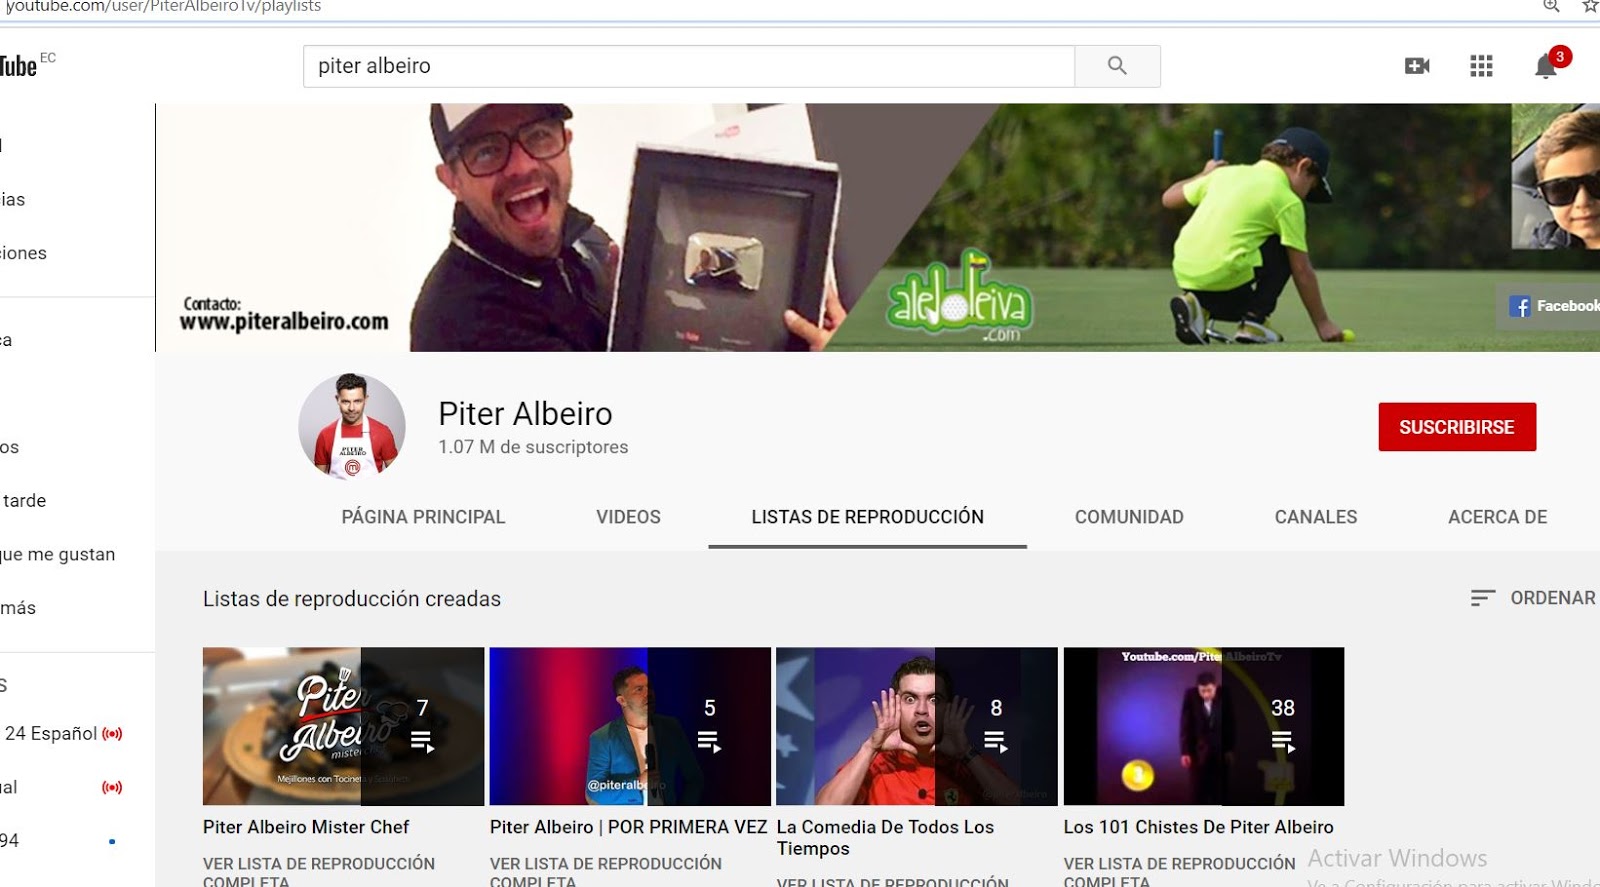
Task: Click www.piteralbeiro.com contact text on banner
Action: [x=284, y=322]
